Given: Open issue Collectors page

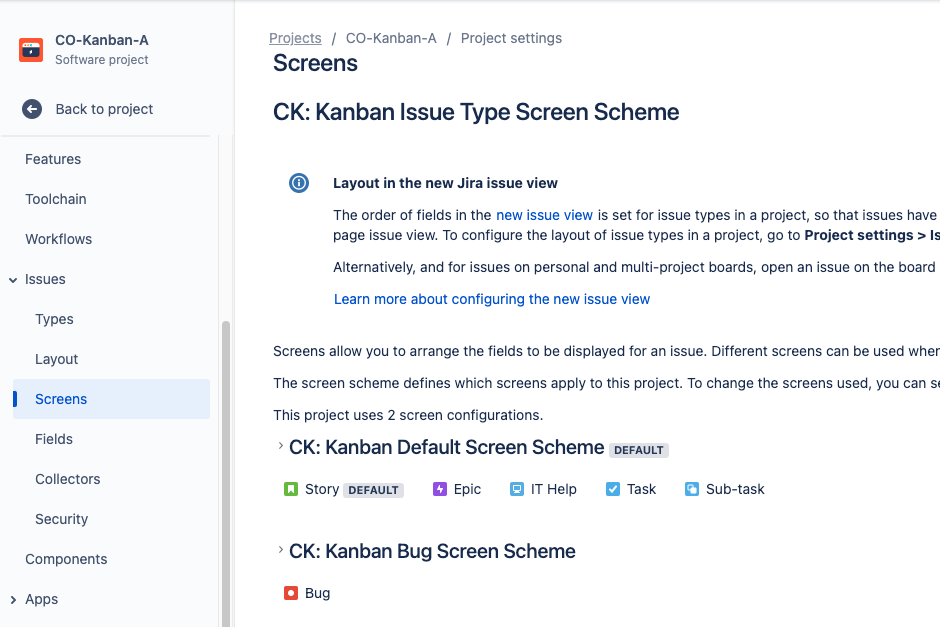Looking at the screenshot, I should [x=68, y=480].
